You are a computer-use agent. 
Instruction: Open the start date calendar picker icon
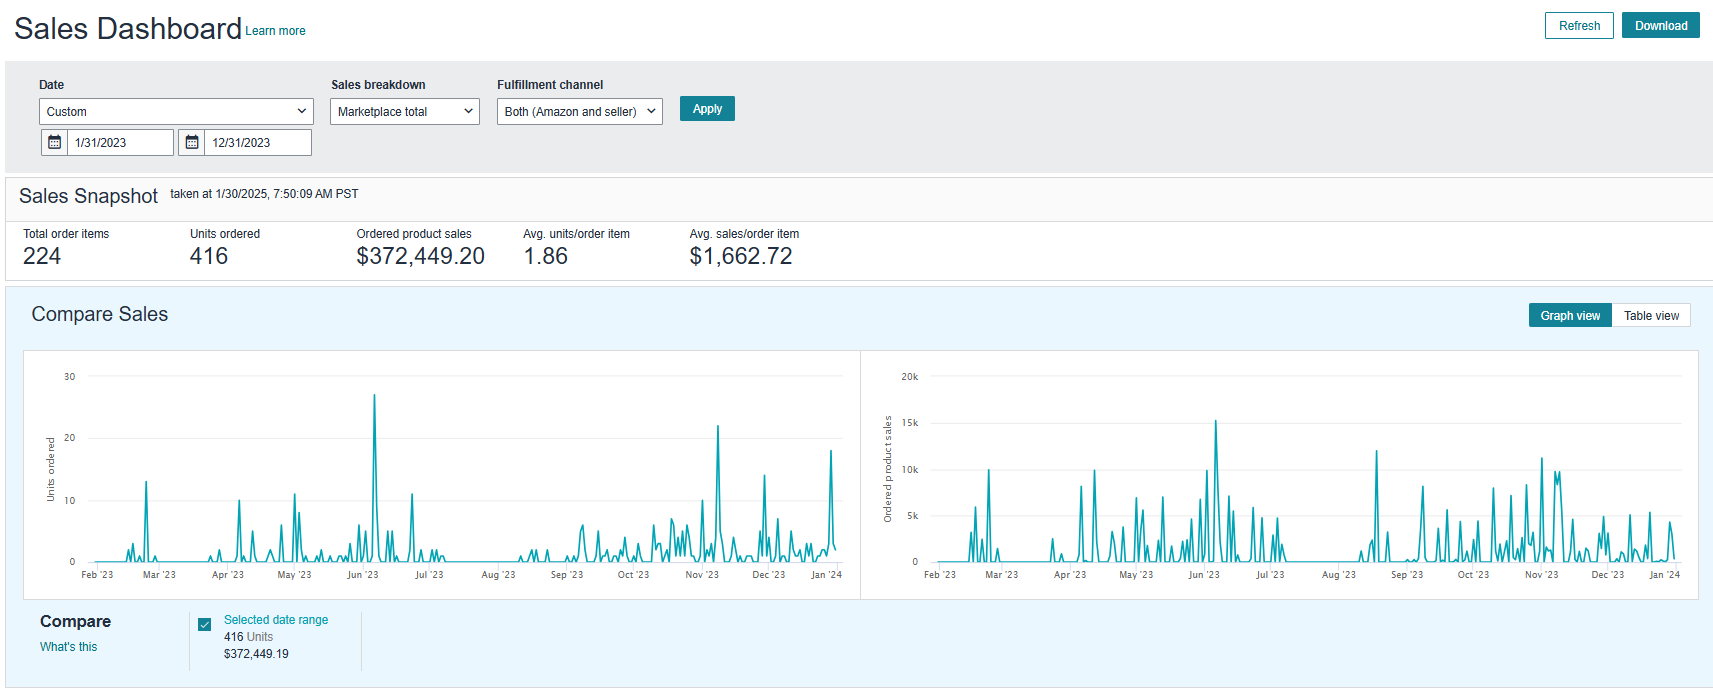[55, 143]
